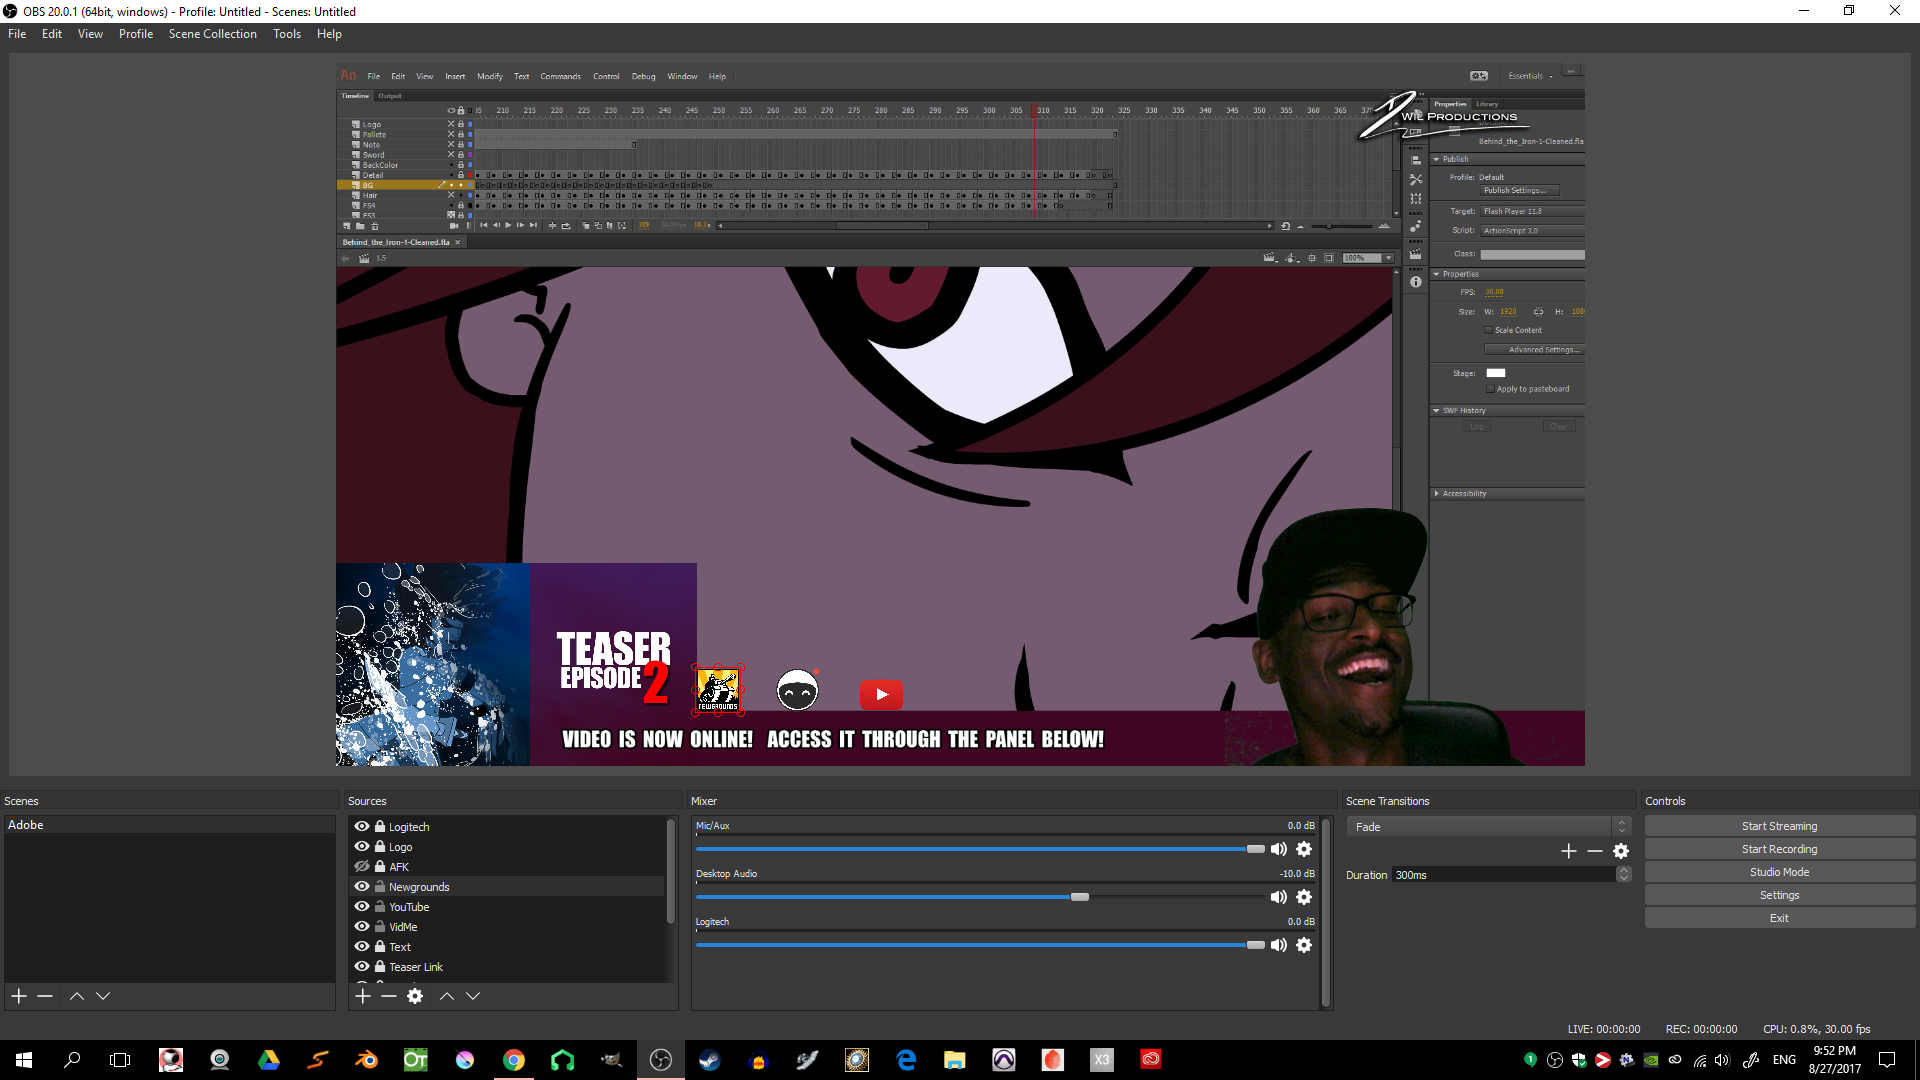Select the Newgrounds logo in preview
1920x1080 pixels.
(718, 691)
